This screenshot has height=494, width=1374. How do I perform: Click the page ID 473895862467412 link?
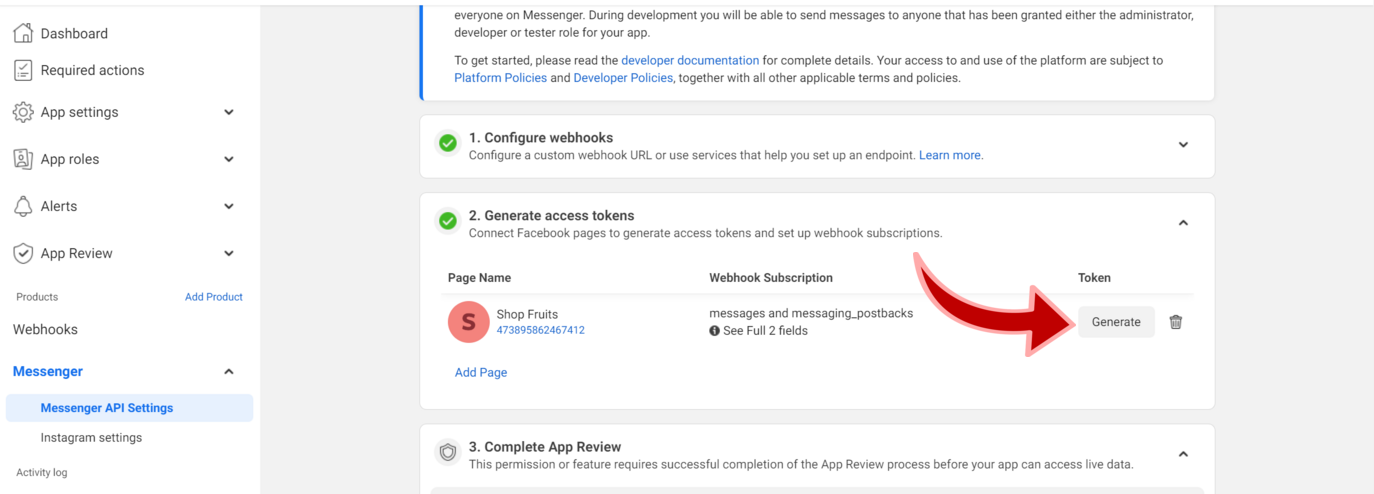tap(541, 330)
